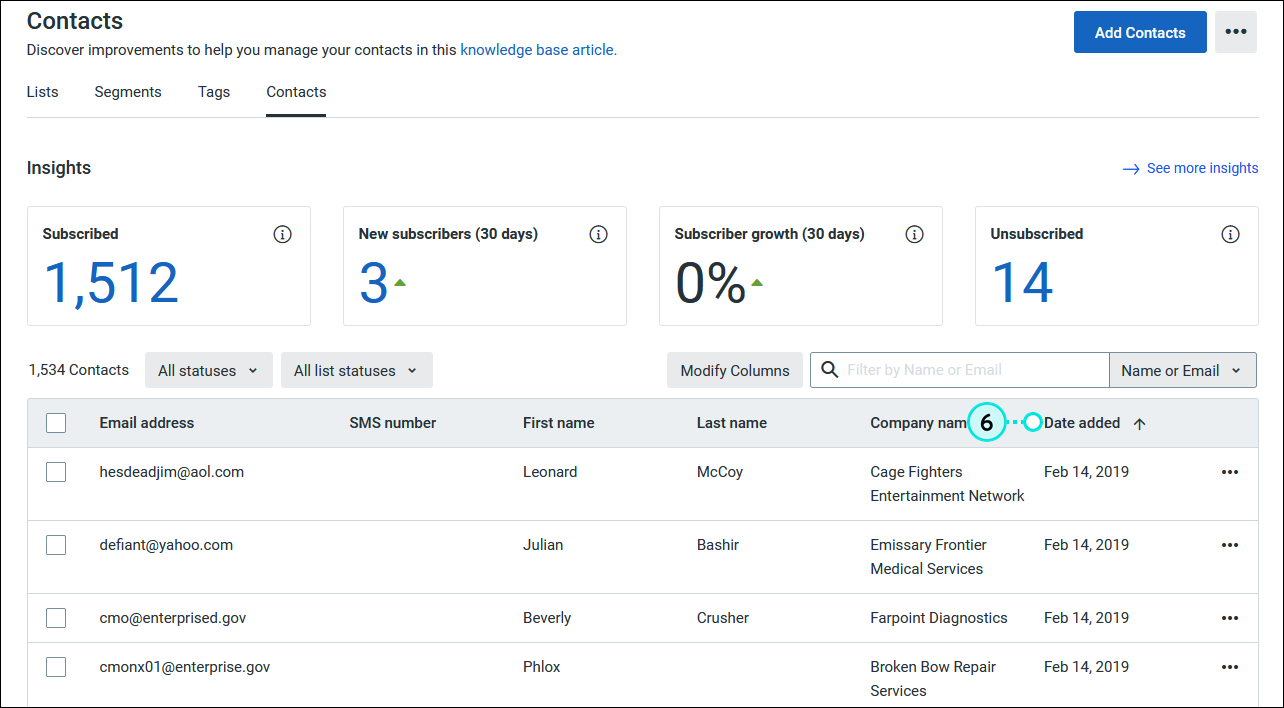This screenshot has height=708, width=1284.
Task: Click the 14 Unsubscribed count
Action: pos(1022,283)
